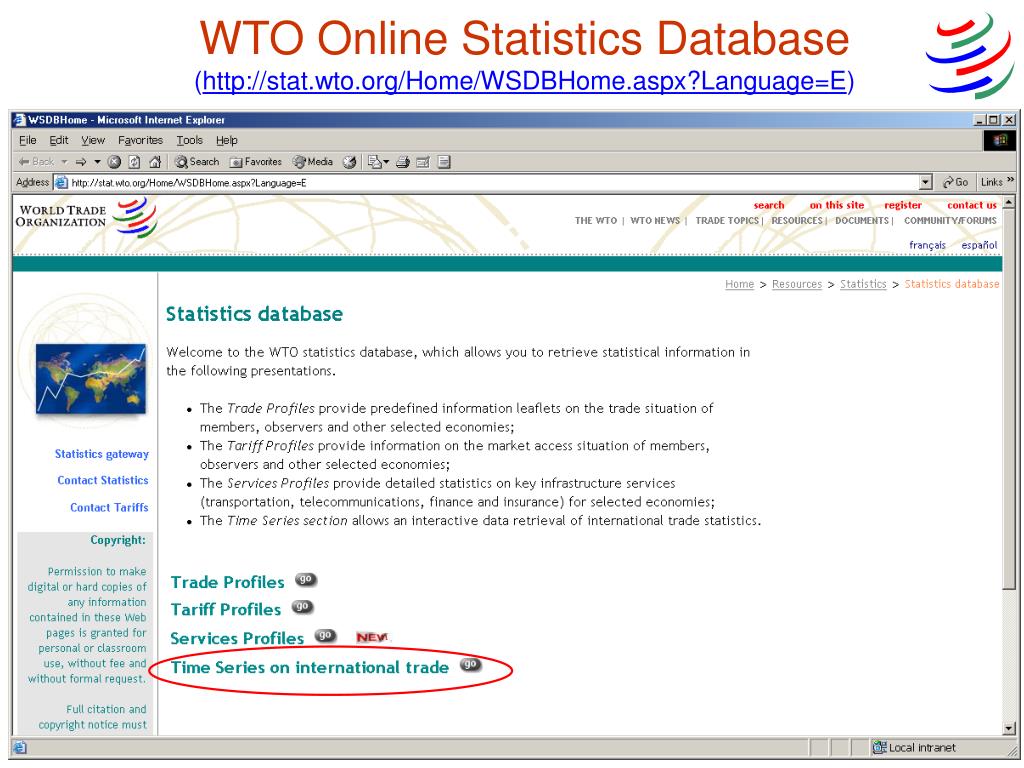This screenshot has width=1024, height=768.
Task: Click the Edit page toolbar icon
Action: click(423, 162)
